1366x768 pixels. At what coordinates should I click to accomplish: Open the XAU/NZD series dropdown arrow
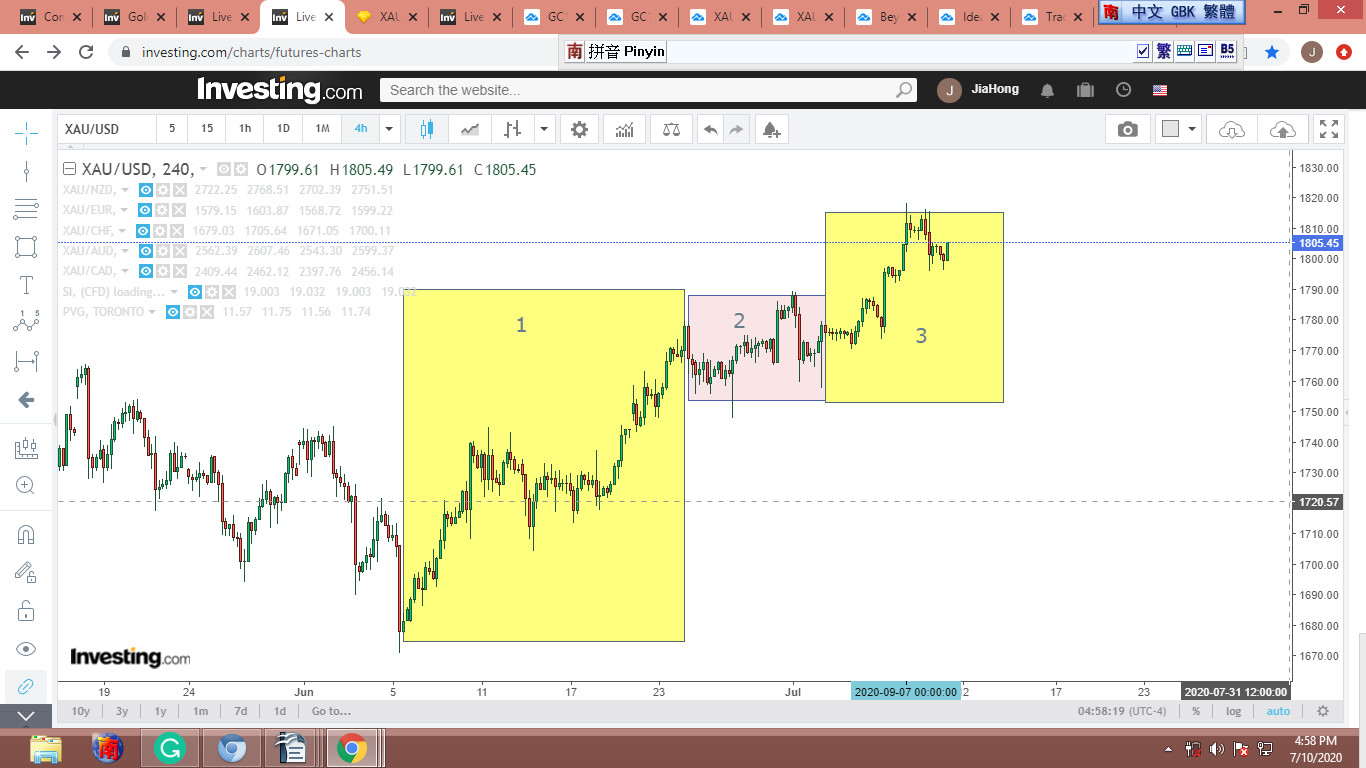point(125,190)
